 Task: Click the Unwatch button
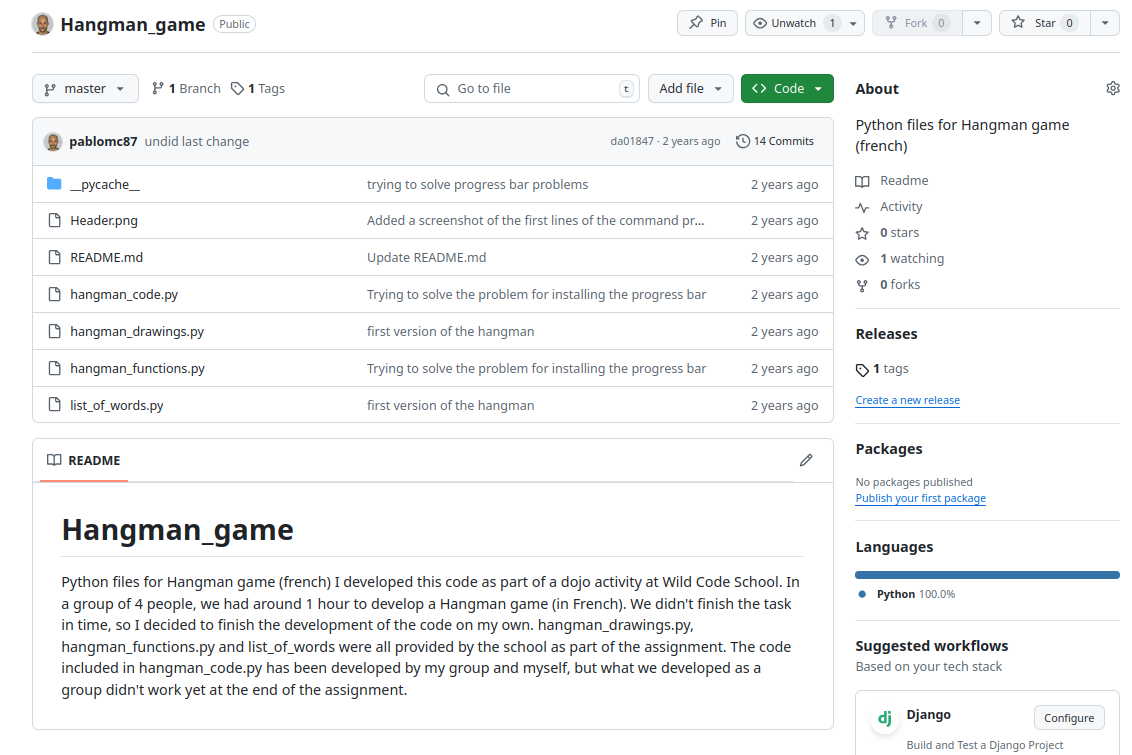tap(793, 23)
